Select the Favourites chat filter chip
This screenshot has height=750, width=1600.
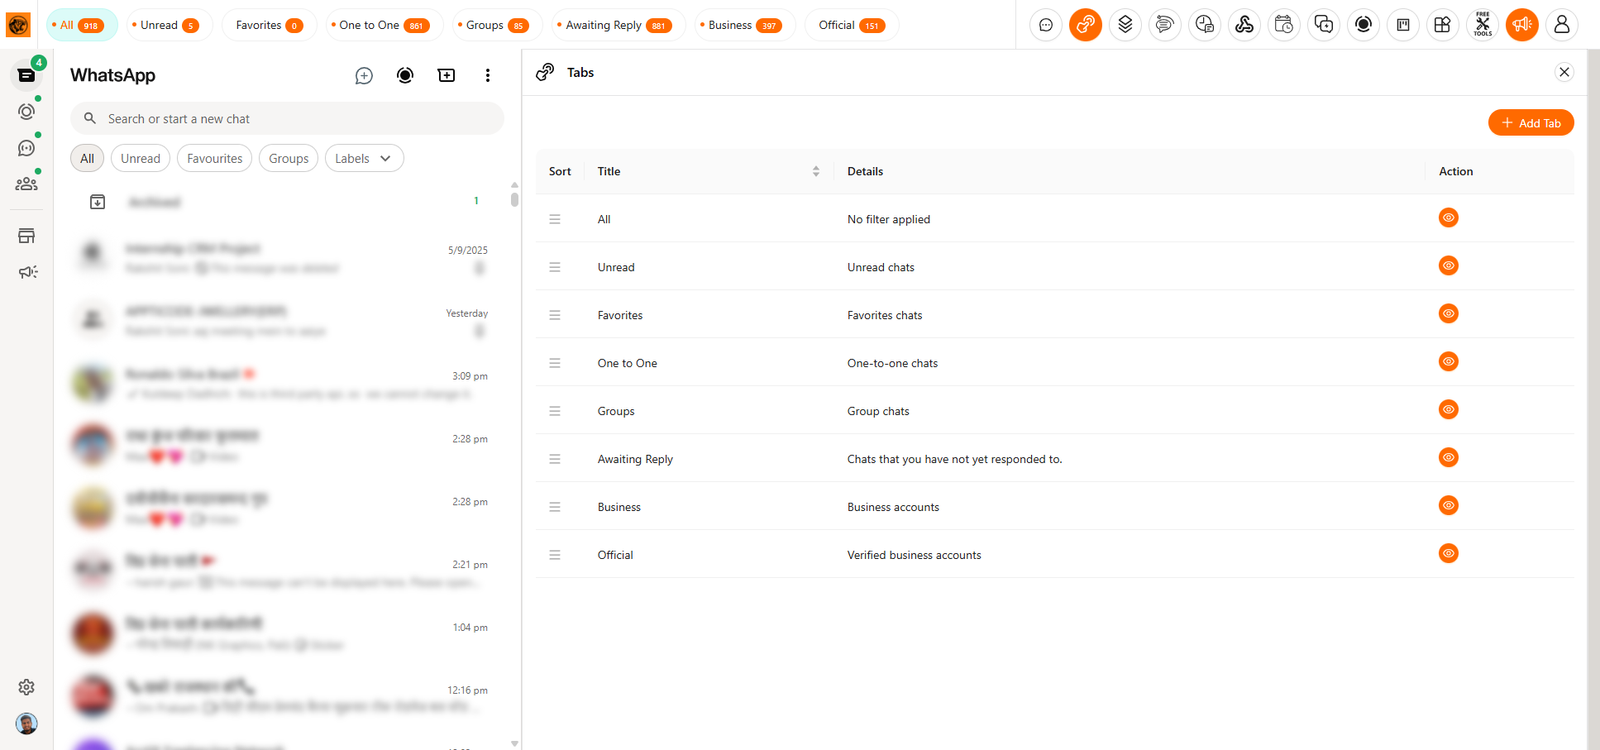(215, 159)
